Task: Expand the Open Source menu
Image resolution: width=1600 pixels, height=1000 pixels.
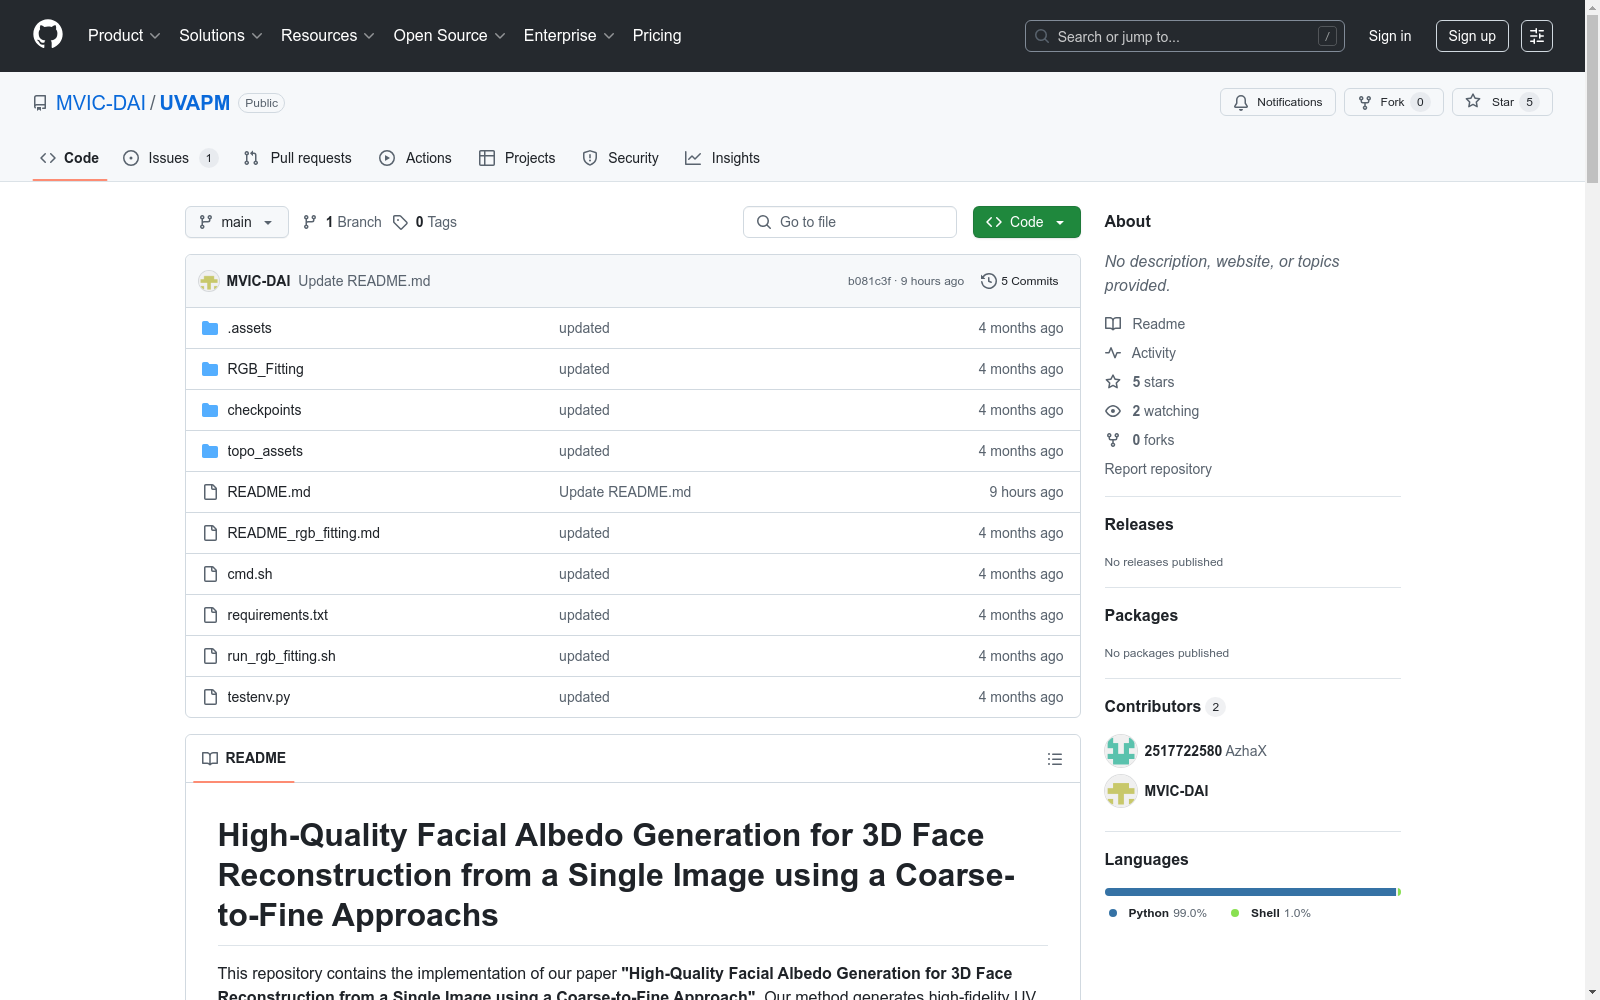Action: 450,36
